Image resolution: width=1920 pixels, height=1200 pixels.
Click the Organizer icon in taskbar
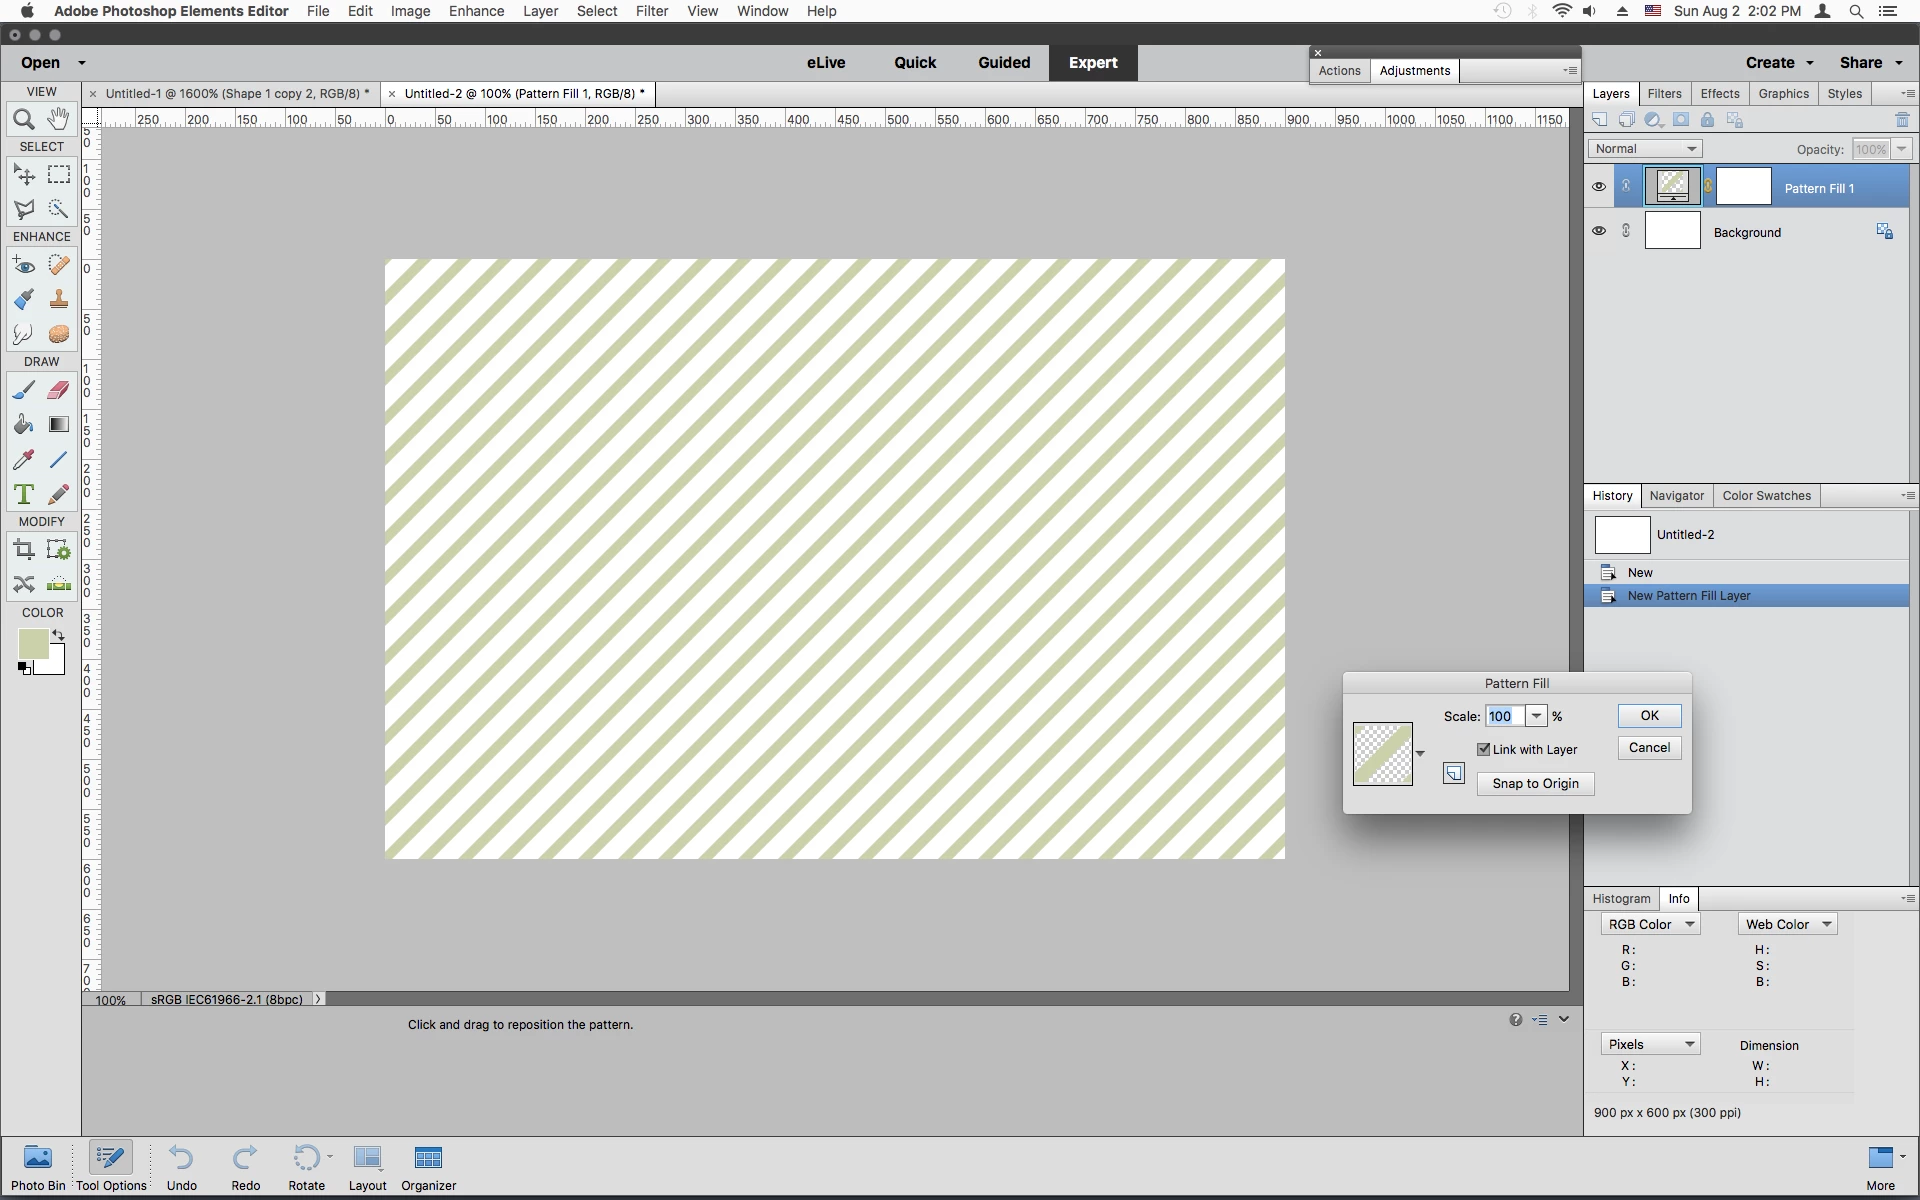coord(428,1167)
